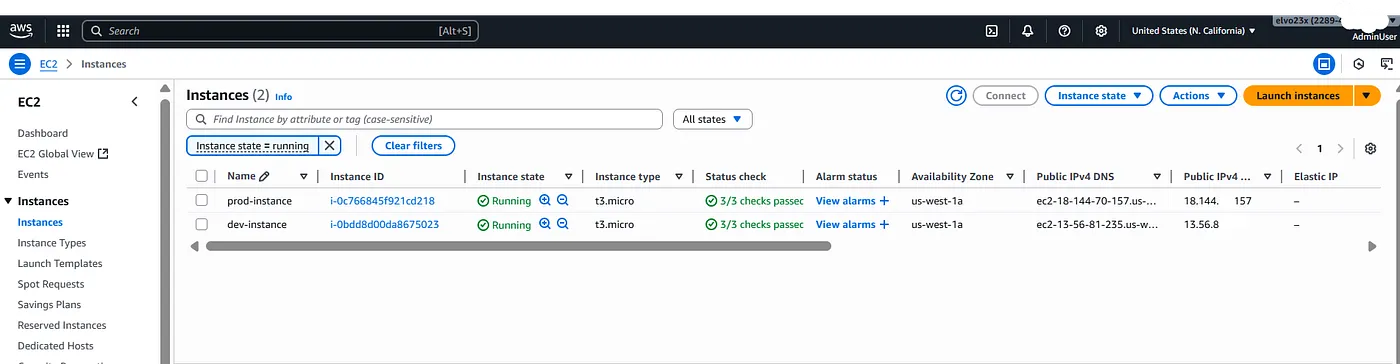
Task: Remove the Instance state = running filter
Action: (x=330, y=146)
